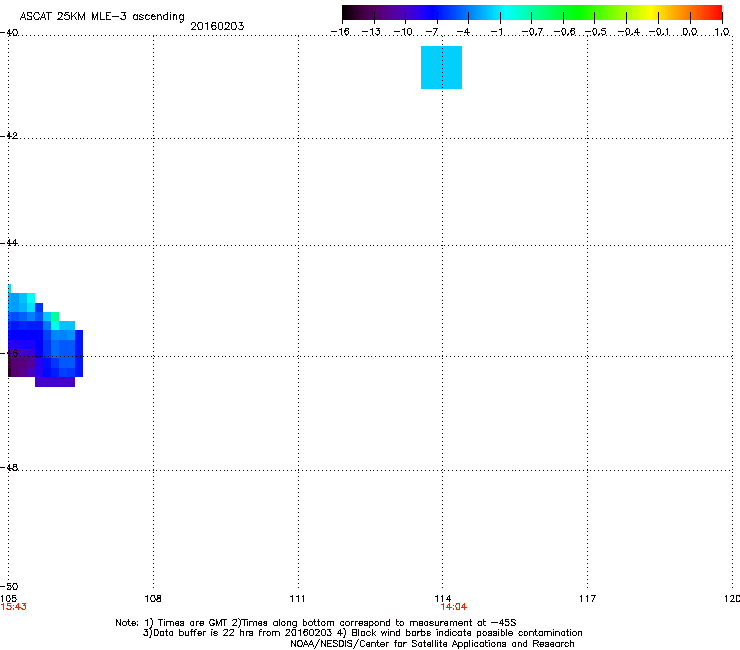The image size is (740, 650).
Task: Click the -4 color scale label
Action: tap(463, 32)
